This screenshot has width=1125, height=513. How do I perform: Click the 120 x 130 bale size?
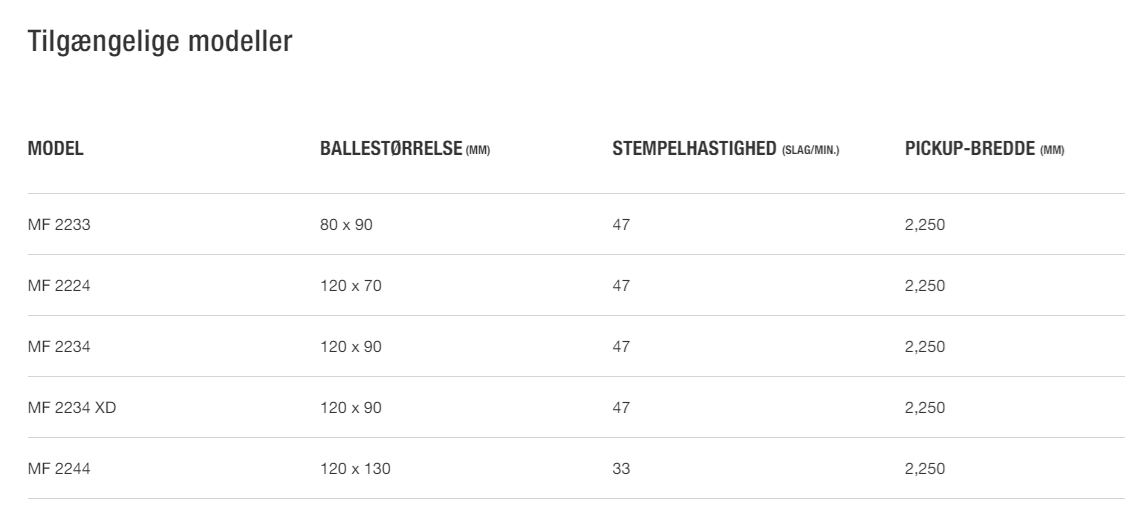[355, 469]
